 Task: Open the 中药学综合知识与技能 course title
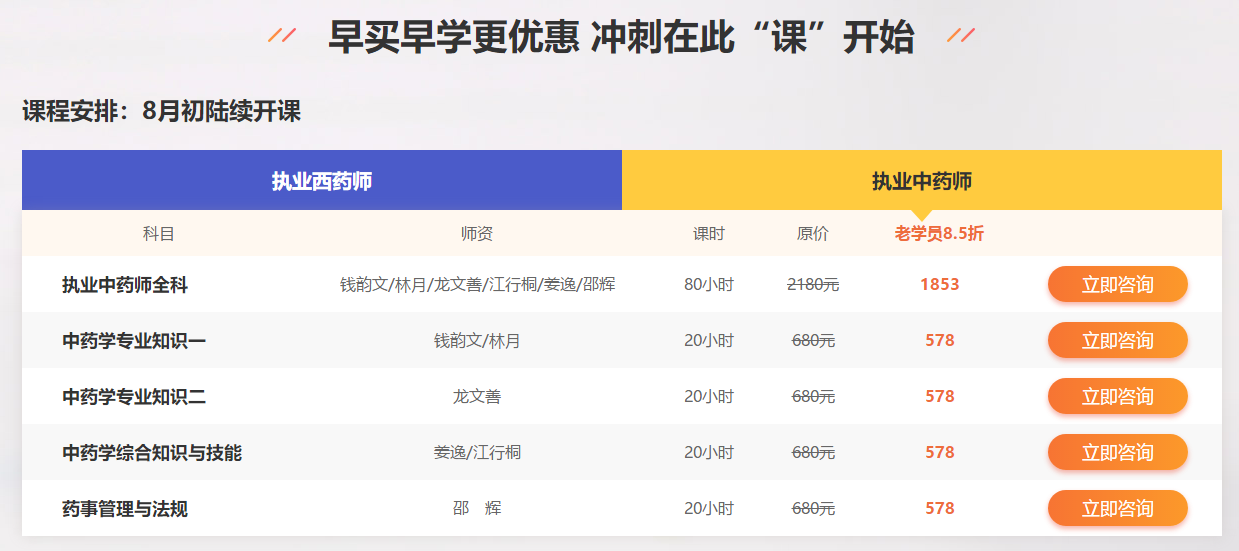tap(152, 453)
